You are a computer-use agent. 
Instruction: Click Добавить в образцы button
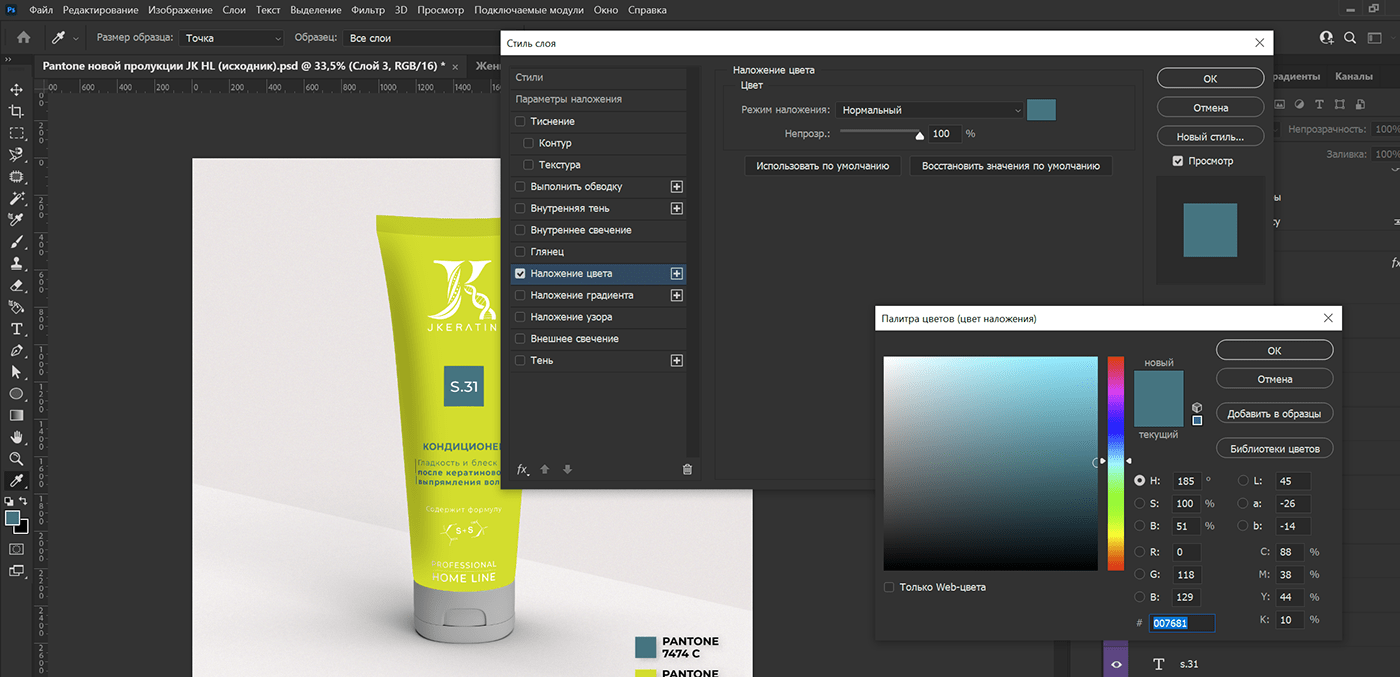(x=1274, y=413)
